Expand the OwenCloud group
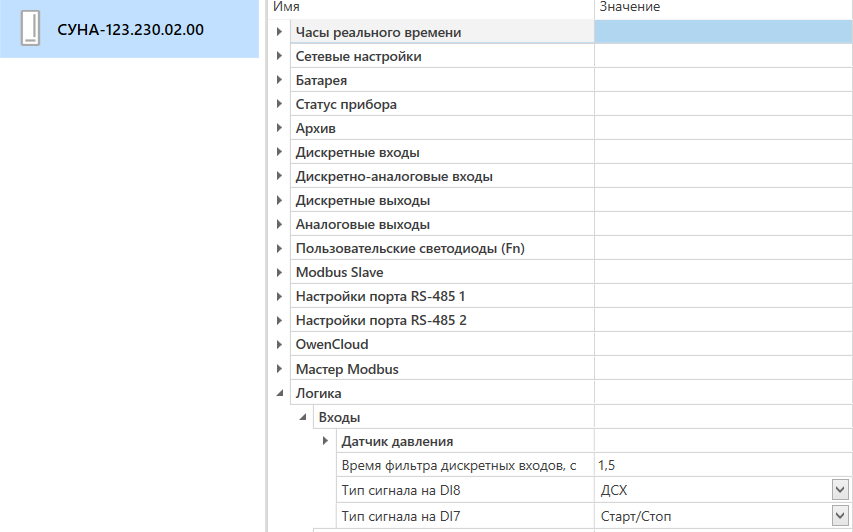 pos(279,344)
